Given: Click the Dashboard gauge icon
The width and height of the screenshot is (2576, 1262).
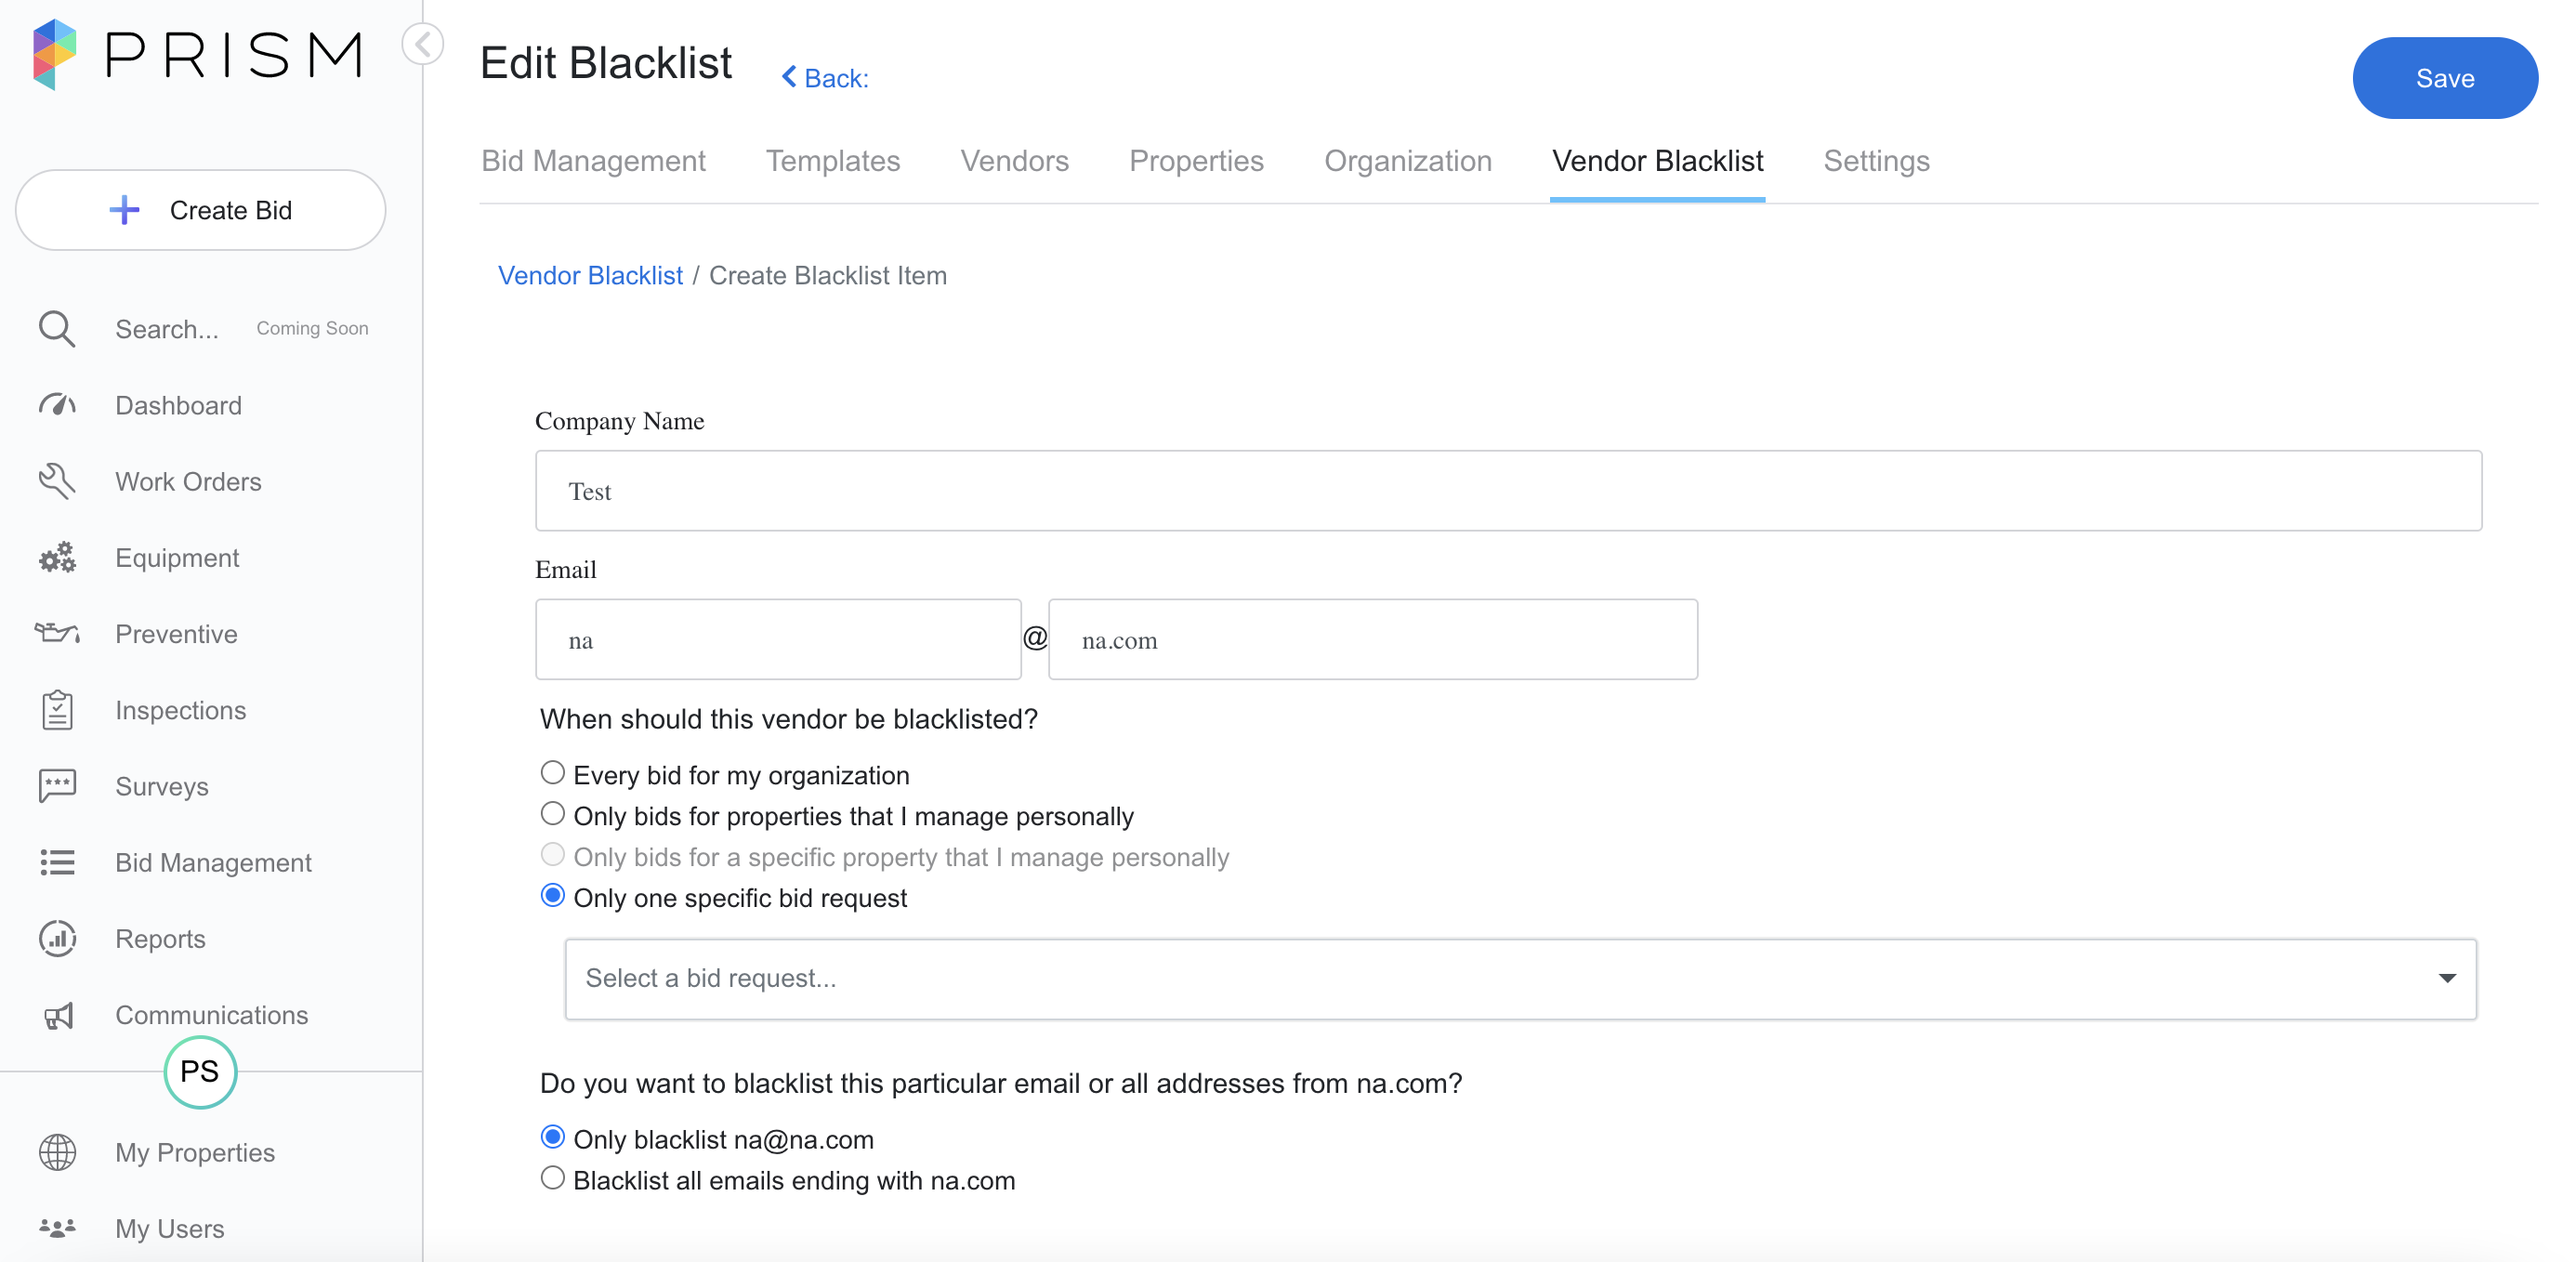Looking at the screenshot, I should [x=57, y=405].
